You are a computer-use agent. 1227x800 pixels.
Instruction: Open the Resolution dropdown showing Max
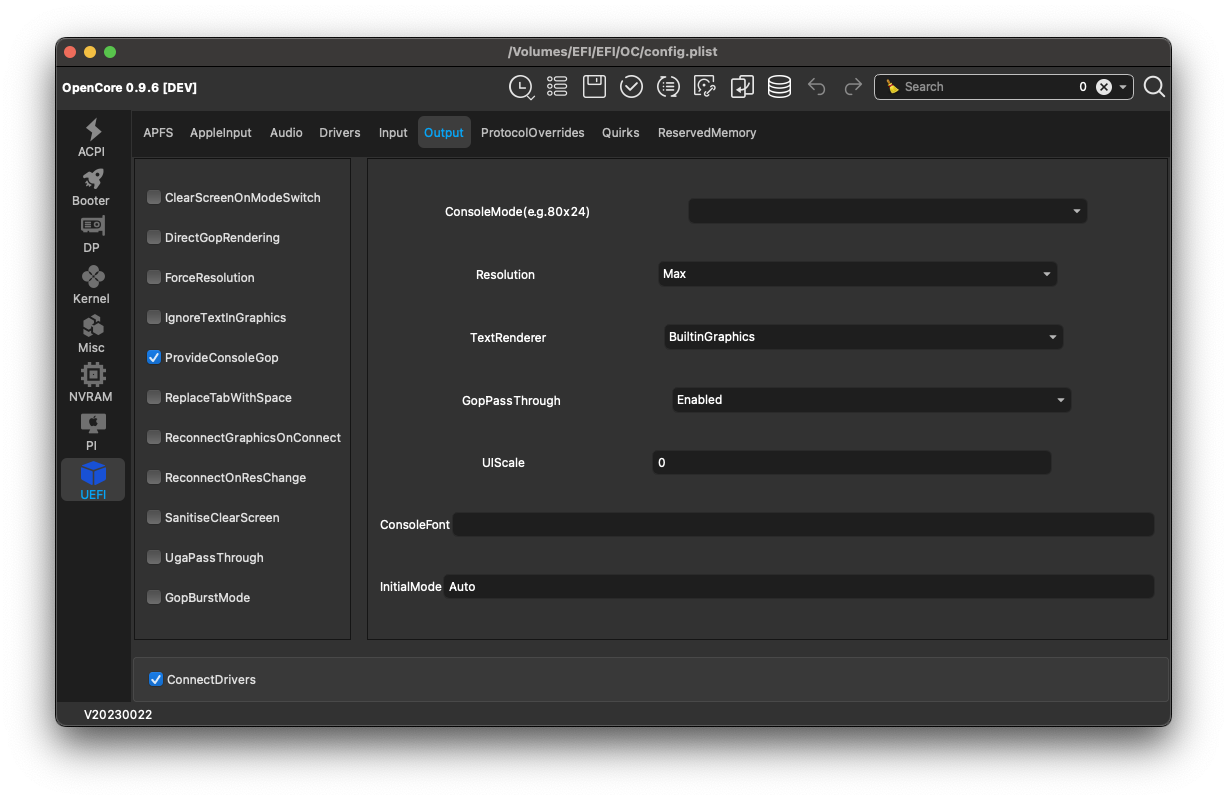click(x=857, y=274)
